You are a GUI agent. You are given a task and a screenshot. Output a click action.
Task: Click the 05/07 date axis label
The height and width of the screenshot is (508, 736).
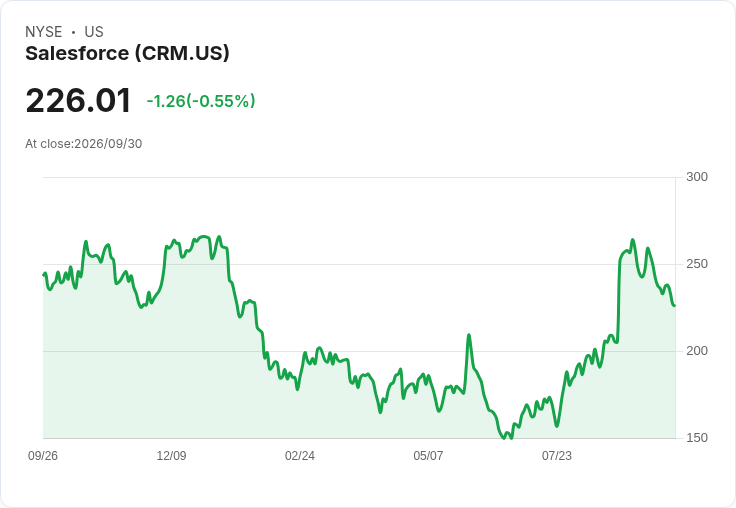click(x=428, y=455)
